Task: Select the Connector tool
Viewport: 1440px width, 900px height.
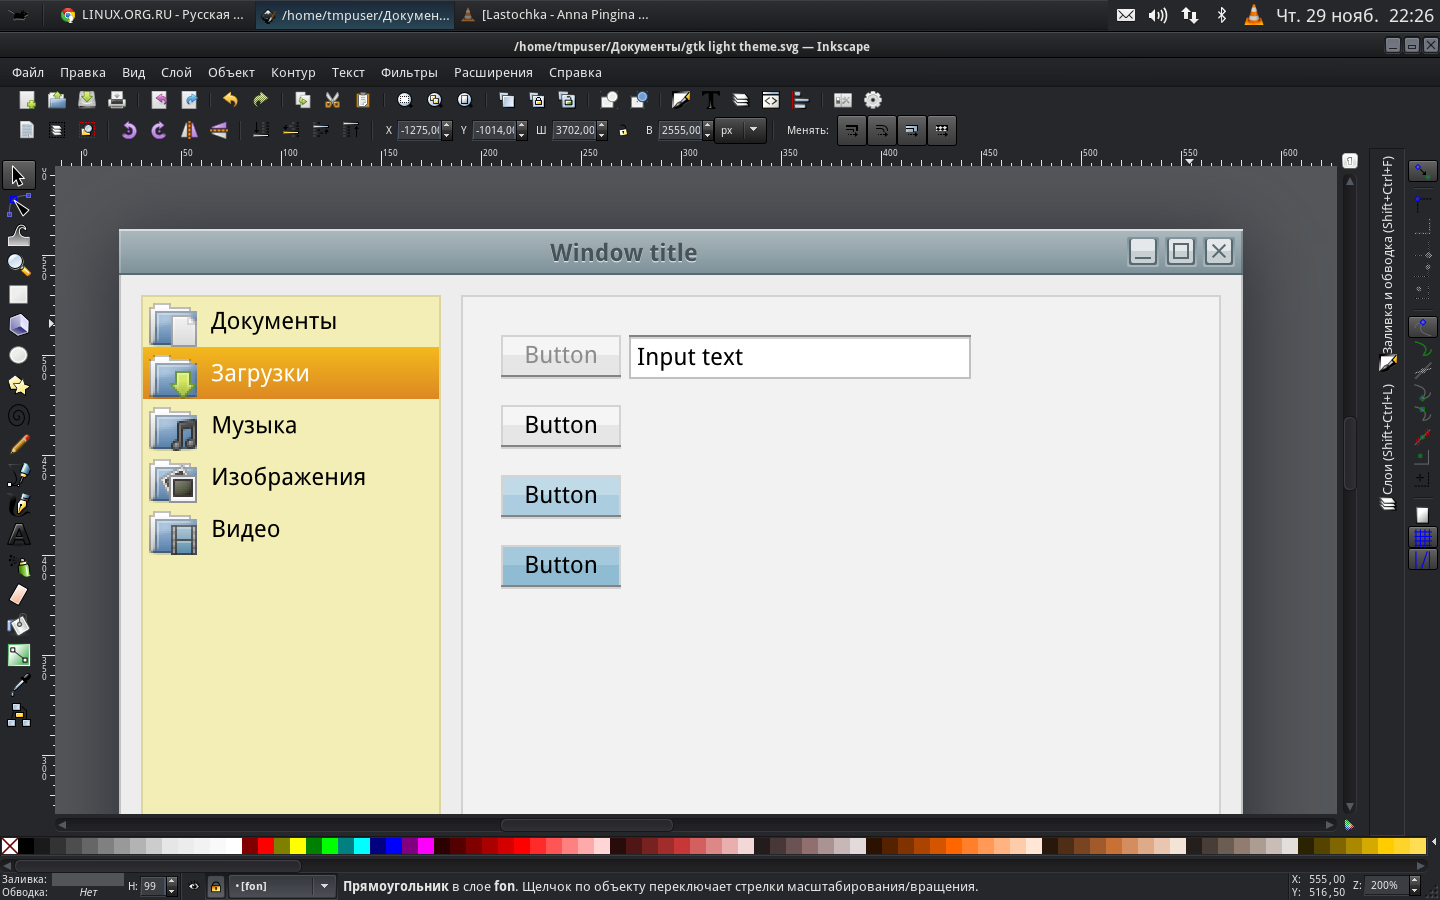Action: [x=18, y=715]
